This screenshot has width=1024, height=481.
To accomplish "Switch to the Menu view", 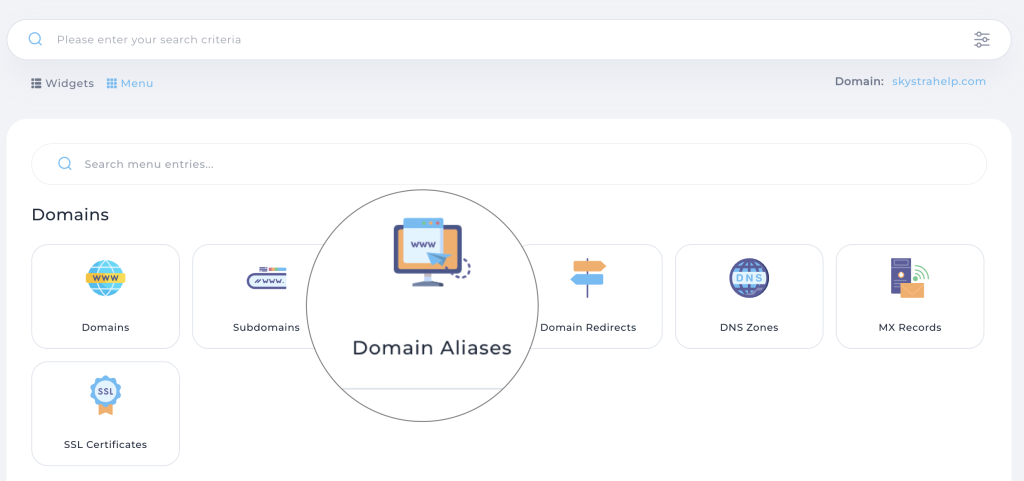I will click(130, 83).
